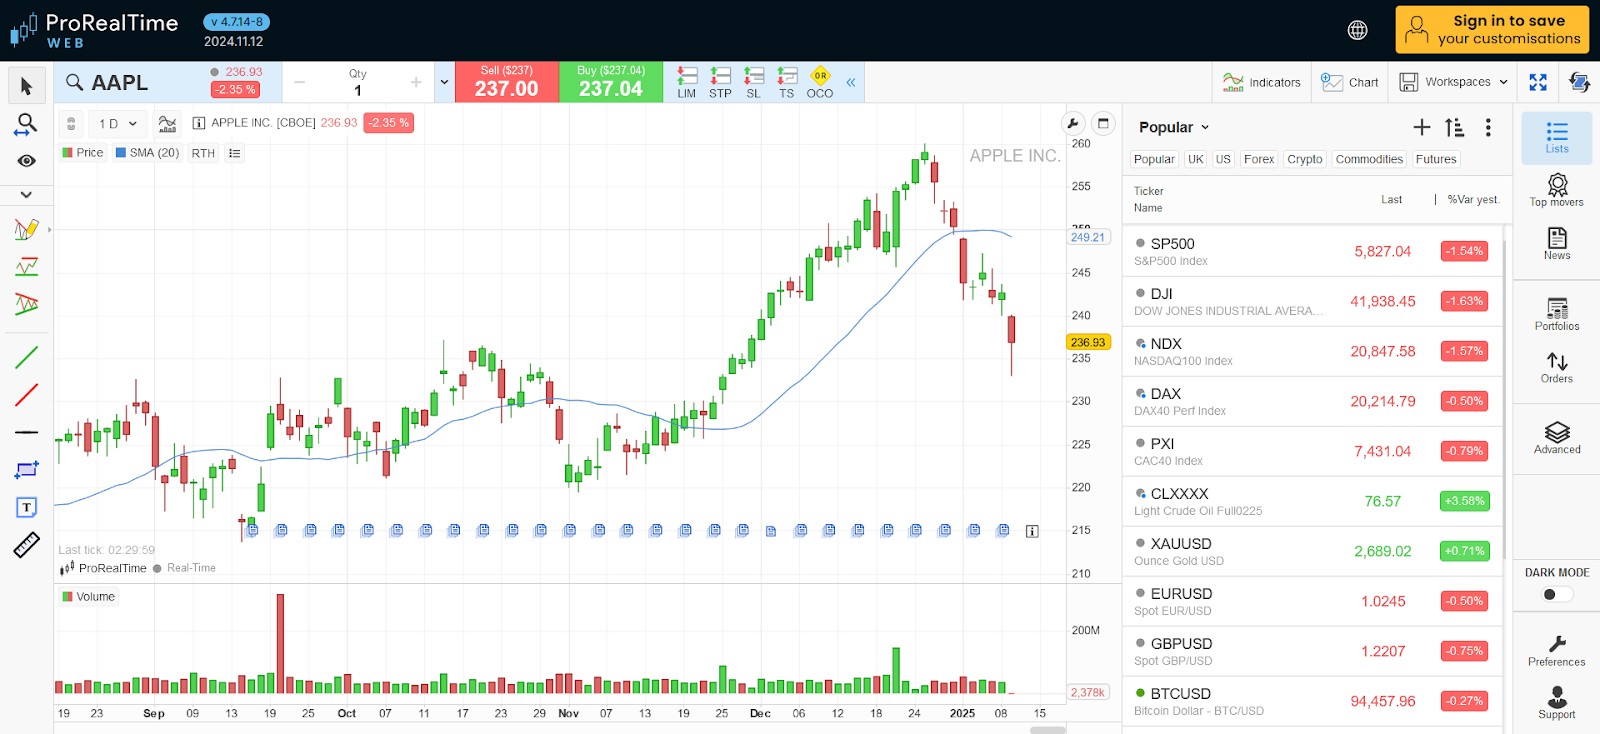Viewport: 1600px width, 734px height.
Task: Place a LIM limit order
Action: pyautogui.click(x=687, y=82)
